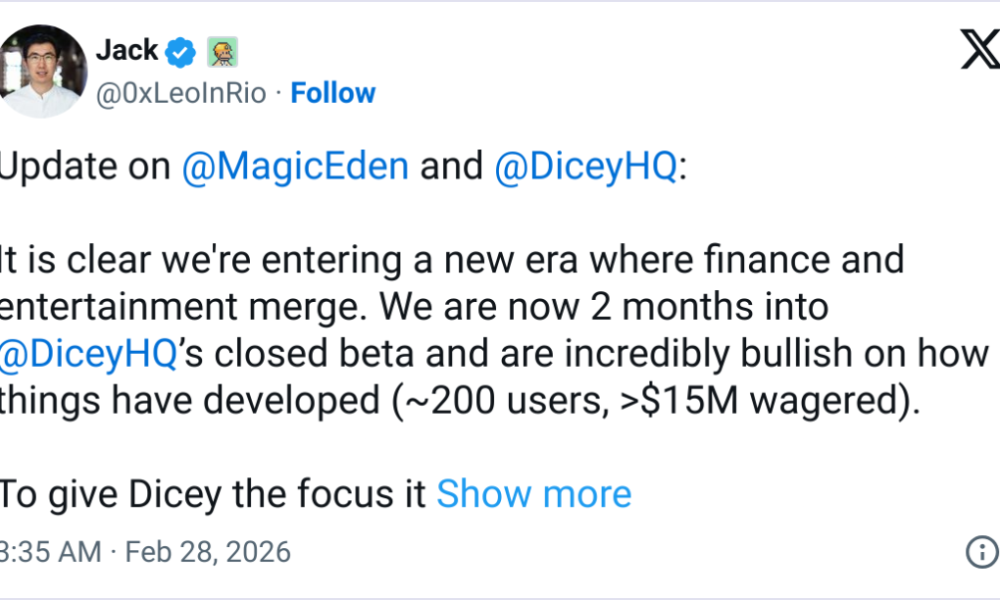Screen dimensions: 1000x600
Task: Follow the @0xLeoInRio account
Action: 333,93
